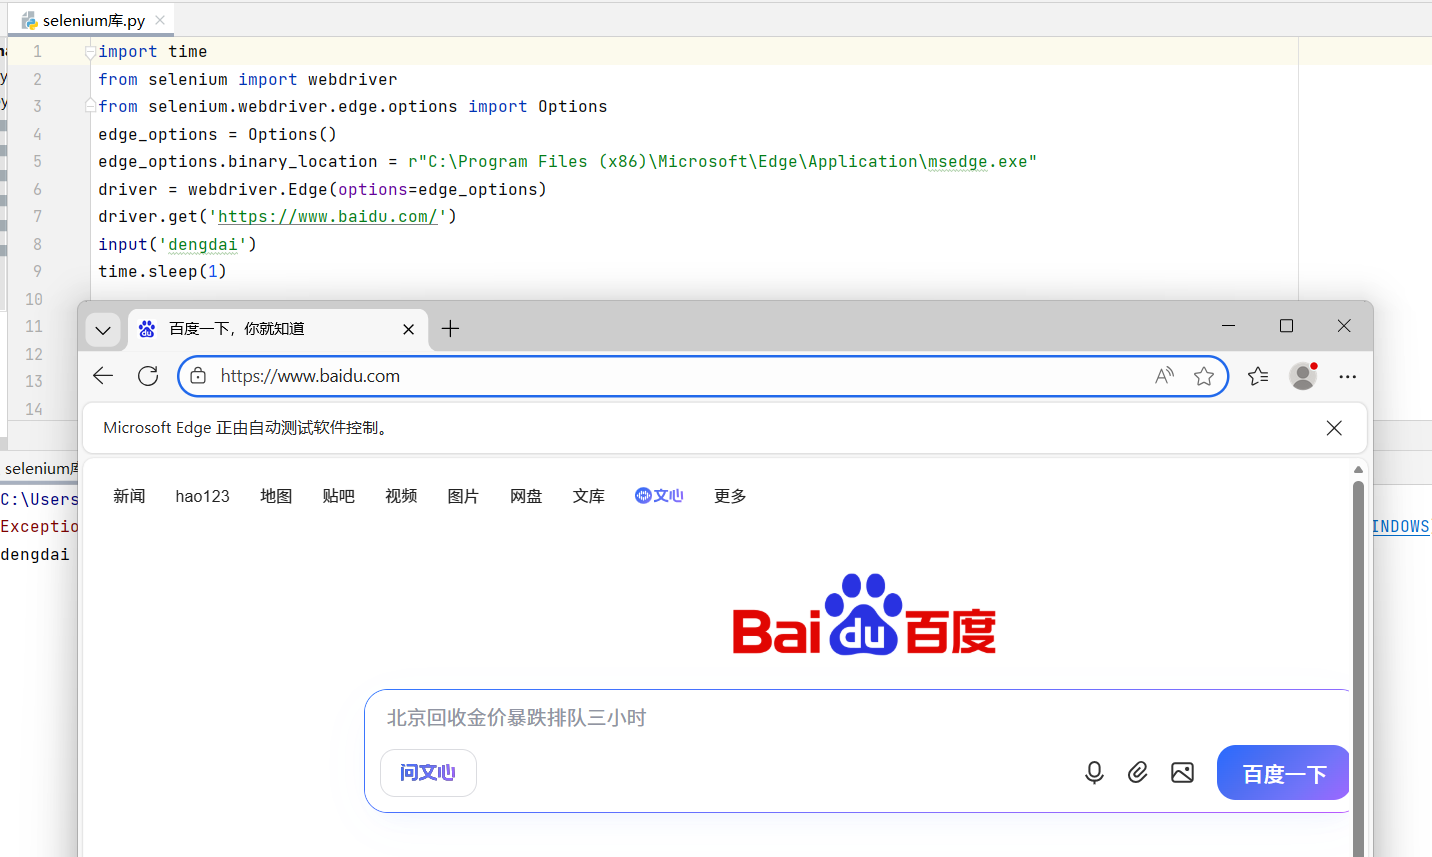Click the Edge back navigation arrow
The image size is (1432, 857).
[x=103, y=376]
